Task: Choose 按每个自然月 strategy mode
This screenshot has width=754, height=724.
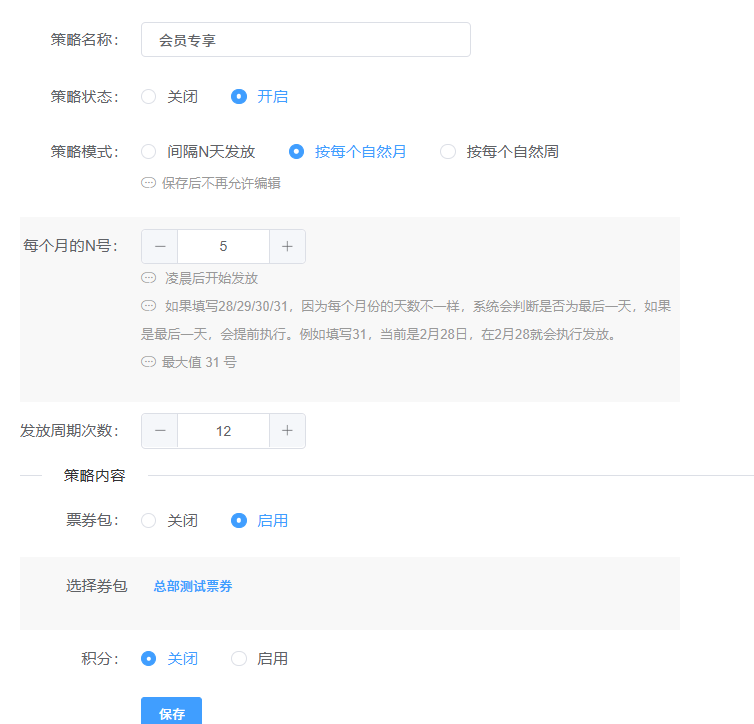Action: [x=296, y=152]
